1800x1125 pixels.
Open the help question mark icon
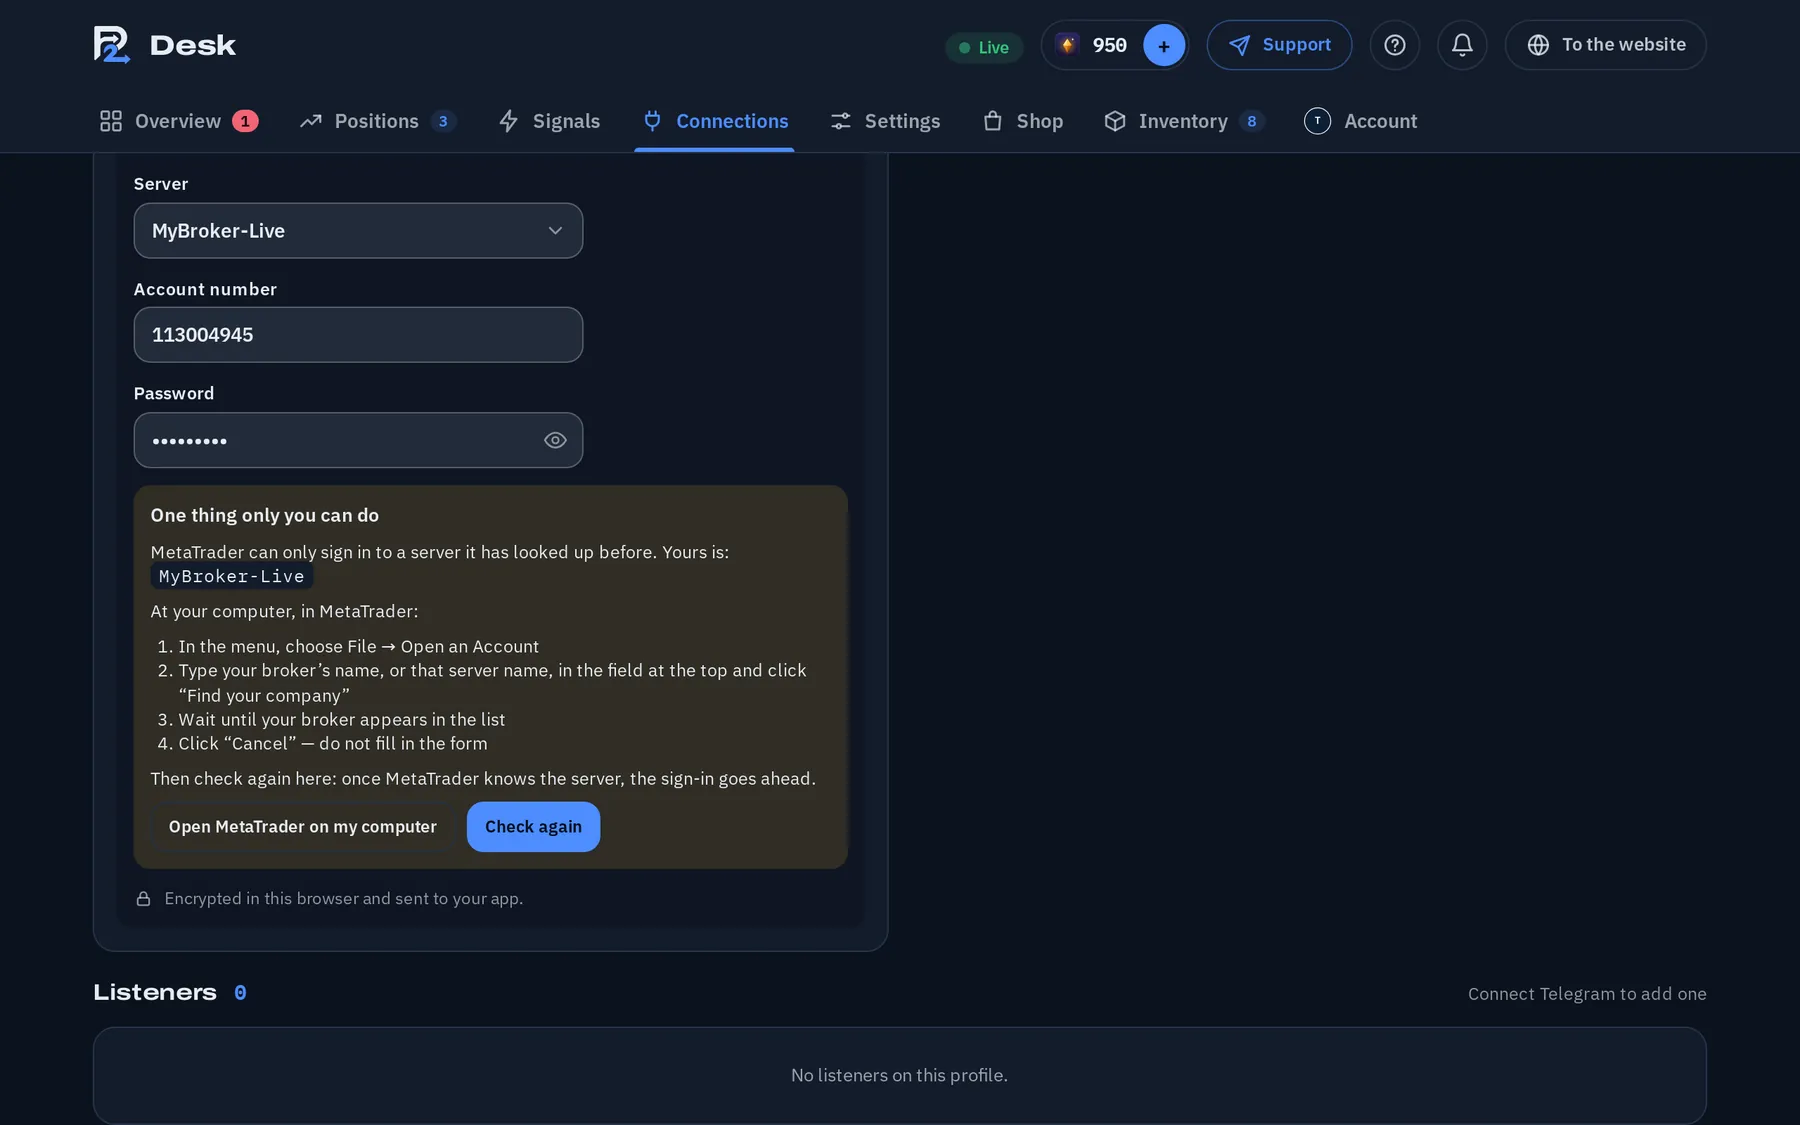click(x=1395, y=45)
